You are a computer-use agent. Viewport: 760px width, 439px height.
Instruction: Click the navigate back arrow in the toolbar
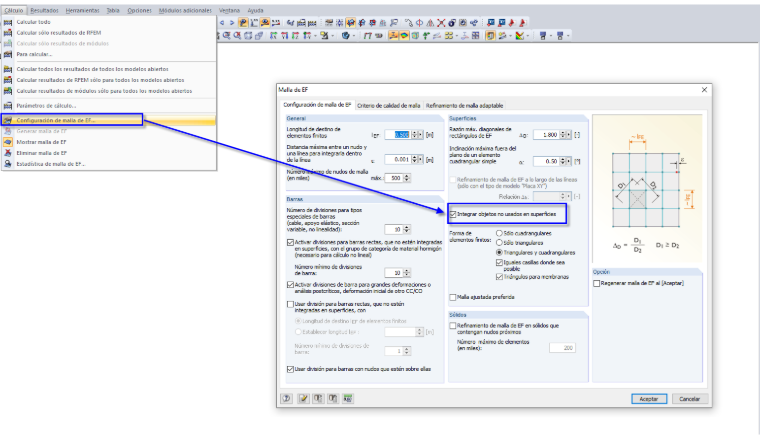pos(222,23)
